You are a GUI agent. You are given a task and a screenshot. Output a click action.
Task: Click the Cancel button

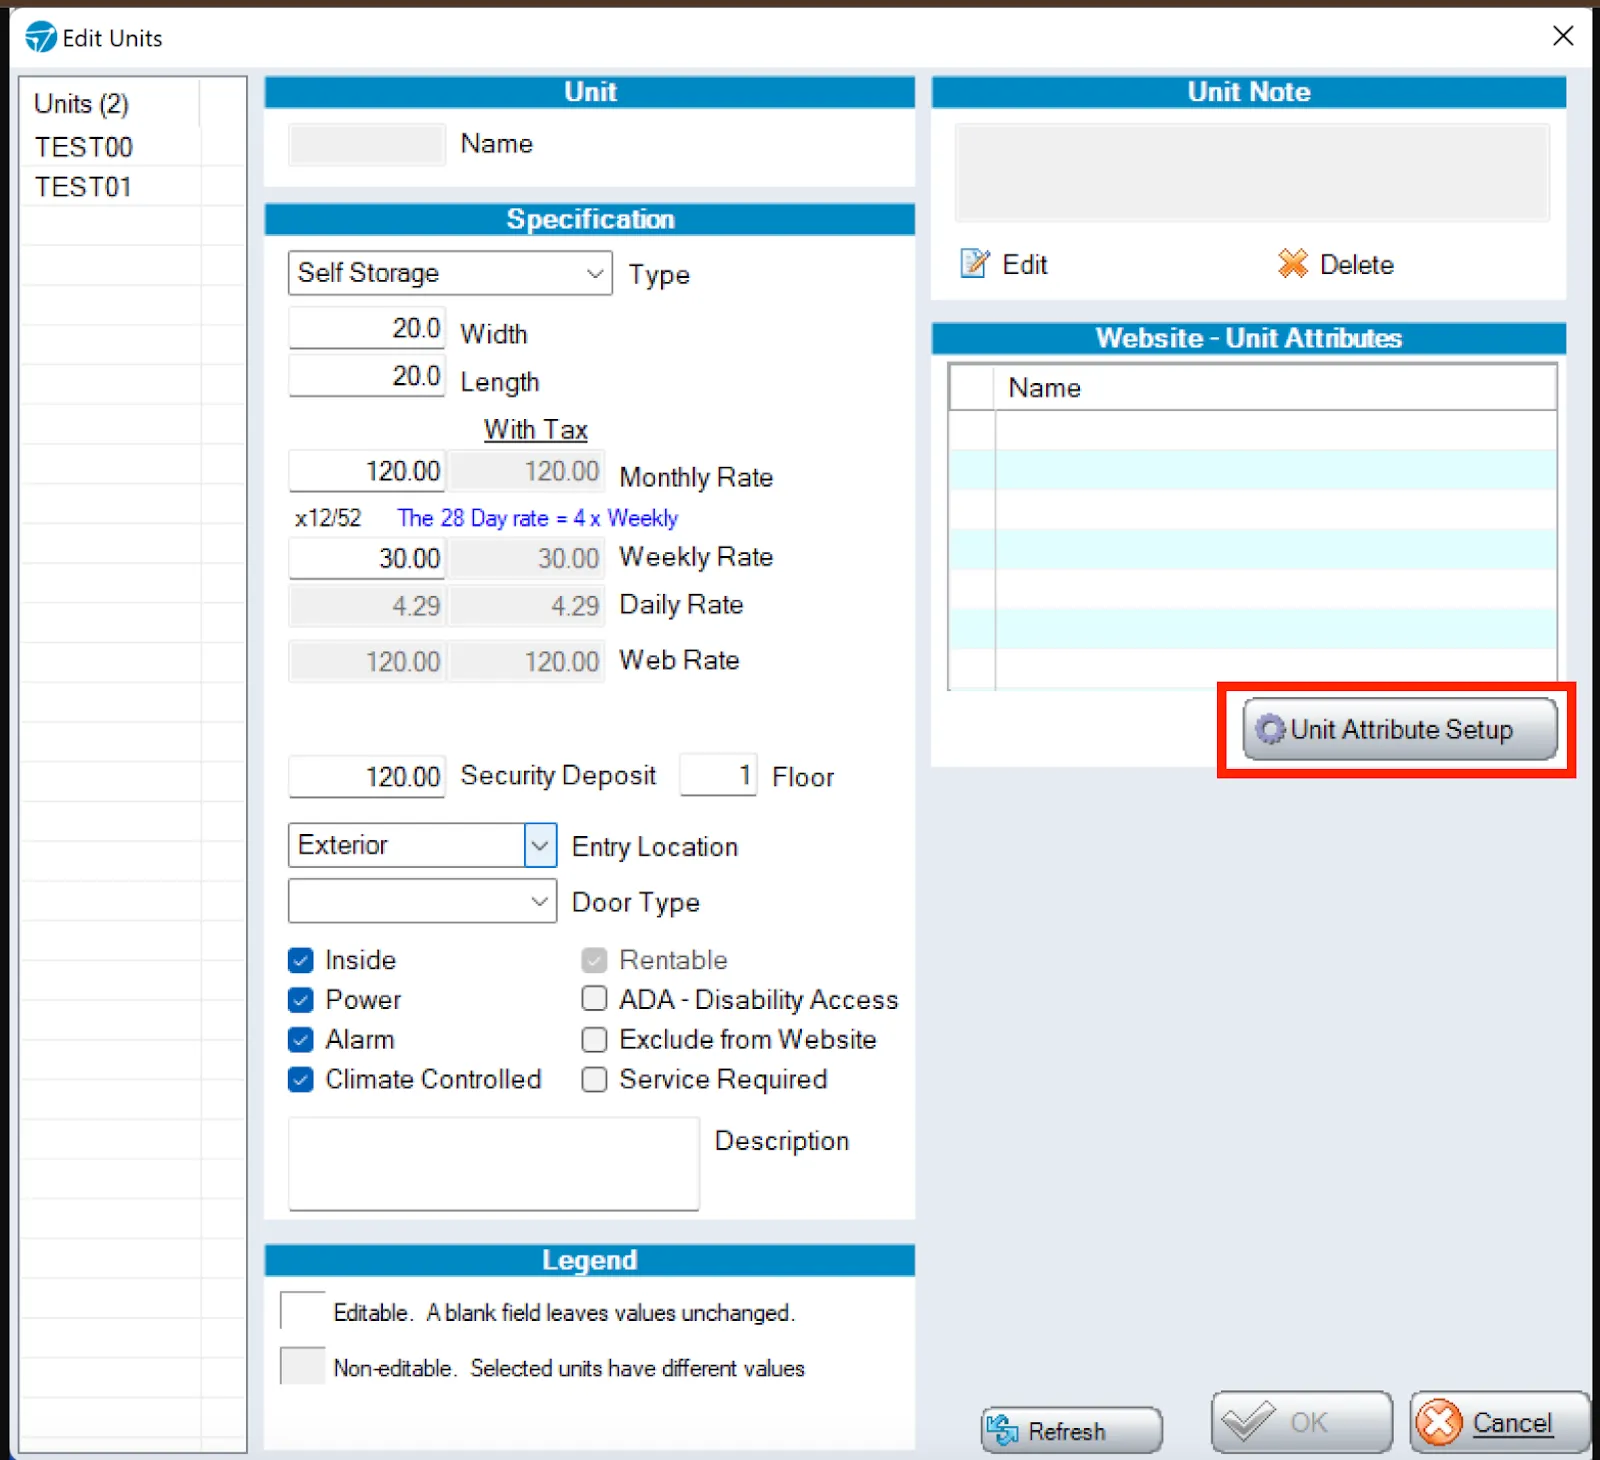tap(1499, 1422)
